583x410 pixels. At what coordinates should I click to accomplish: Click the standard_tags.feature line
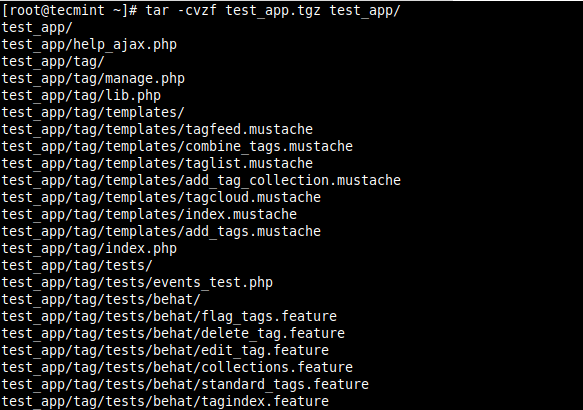pos(185,385)
